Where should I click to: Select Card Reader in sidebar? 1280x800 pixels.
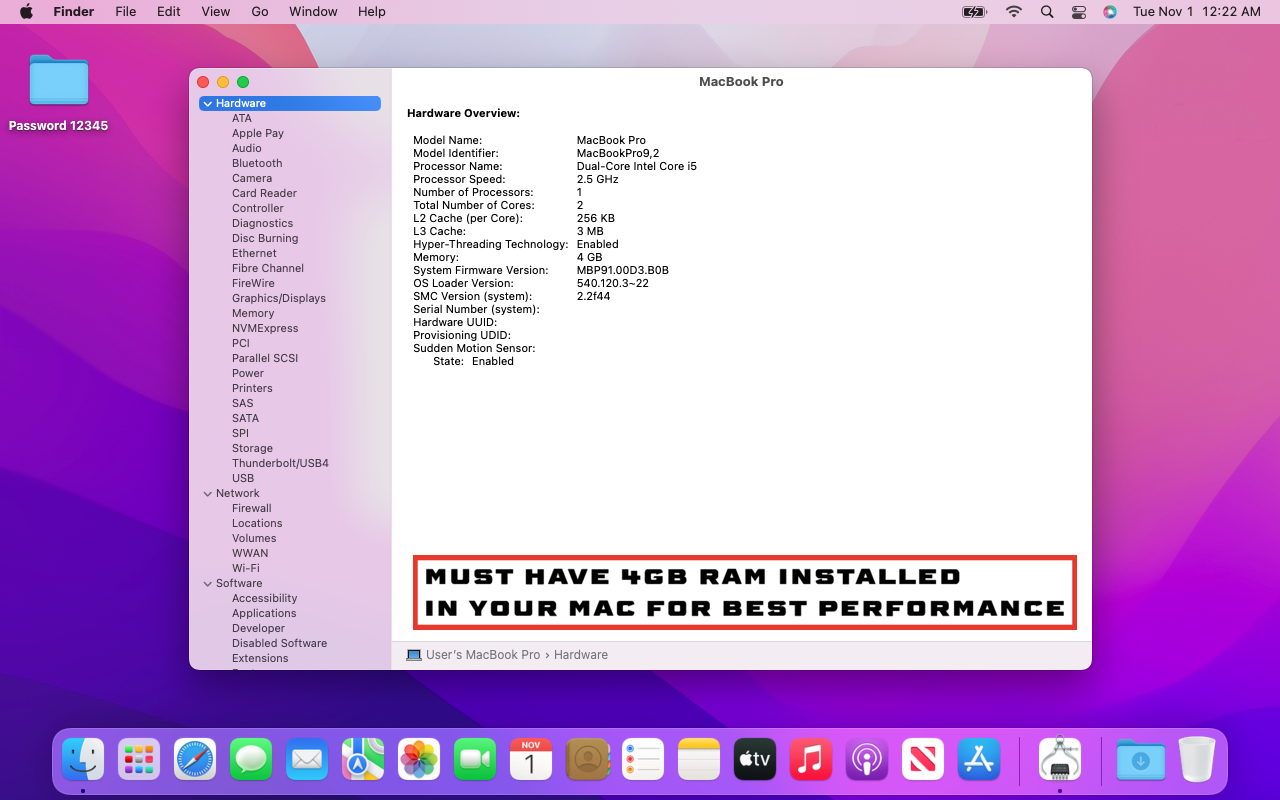[264, 193]
